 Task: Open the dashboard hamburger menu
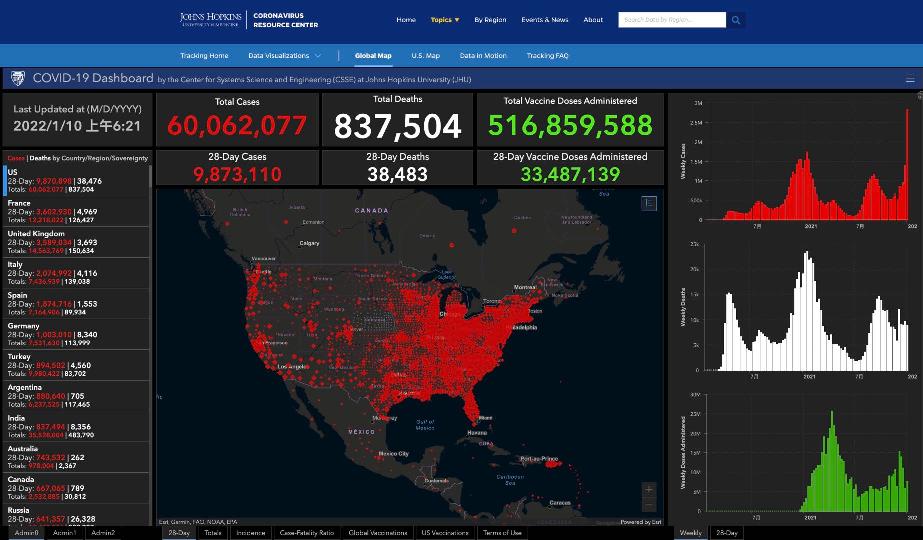click(909, 79)
